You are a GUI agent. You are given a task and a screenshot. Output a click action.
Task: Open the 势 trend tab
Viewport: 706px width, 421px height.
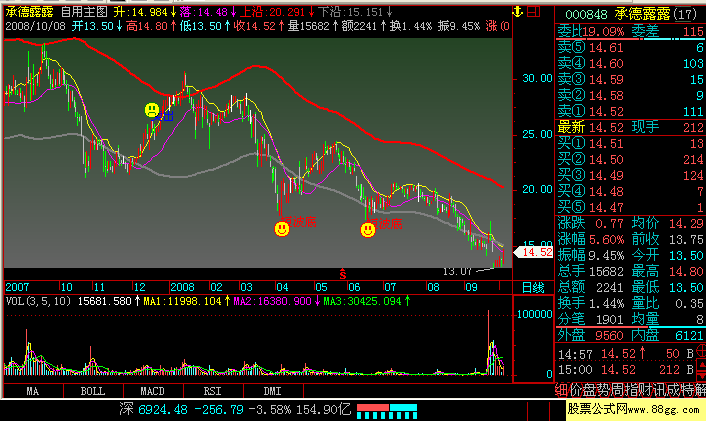pos(604,390)
